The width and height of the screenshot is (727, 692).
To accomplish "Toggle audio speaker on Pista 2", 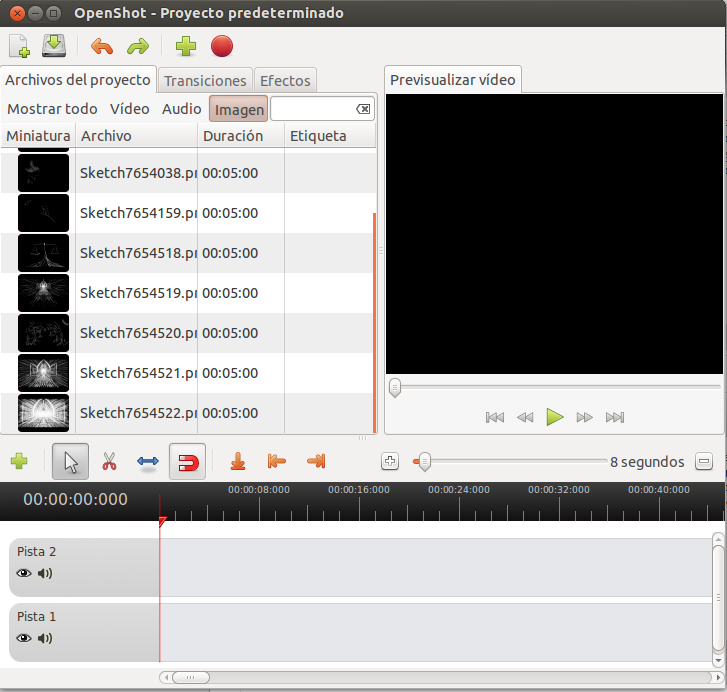I will coord(45,573).
